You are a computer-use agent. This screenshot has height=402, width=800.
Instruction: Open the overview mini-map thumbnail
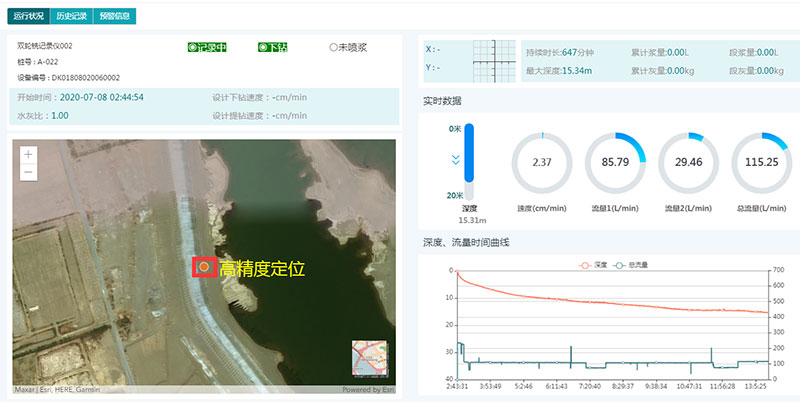point(369,358)
